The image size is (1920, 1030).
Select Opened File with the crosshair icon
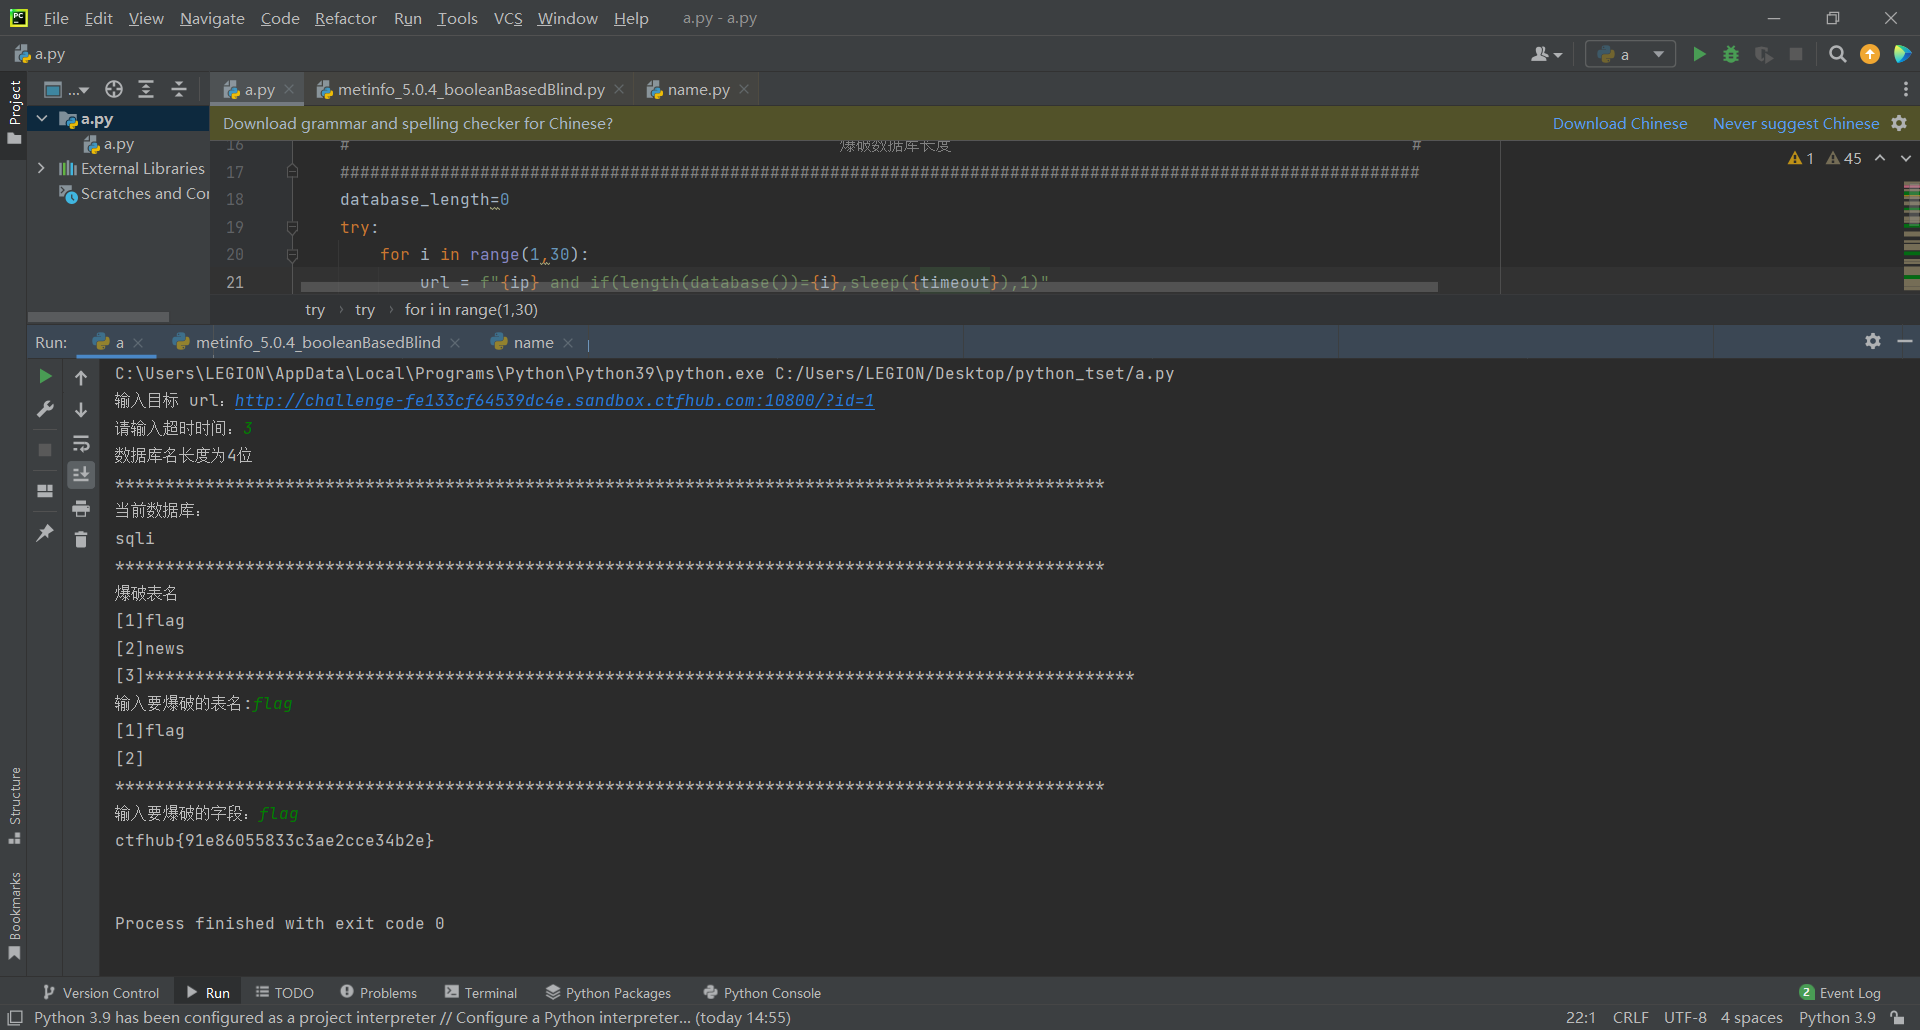tap(114, 89)
